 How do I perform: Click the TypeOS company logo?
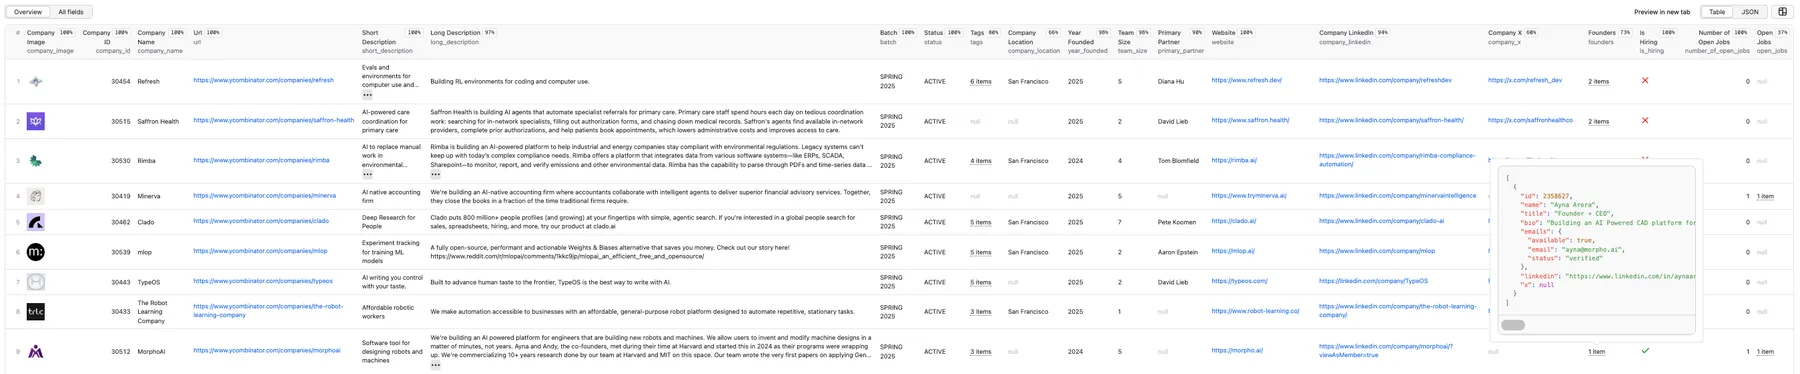36,282
